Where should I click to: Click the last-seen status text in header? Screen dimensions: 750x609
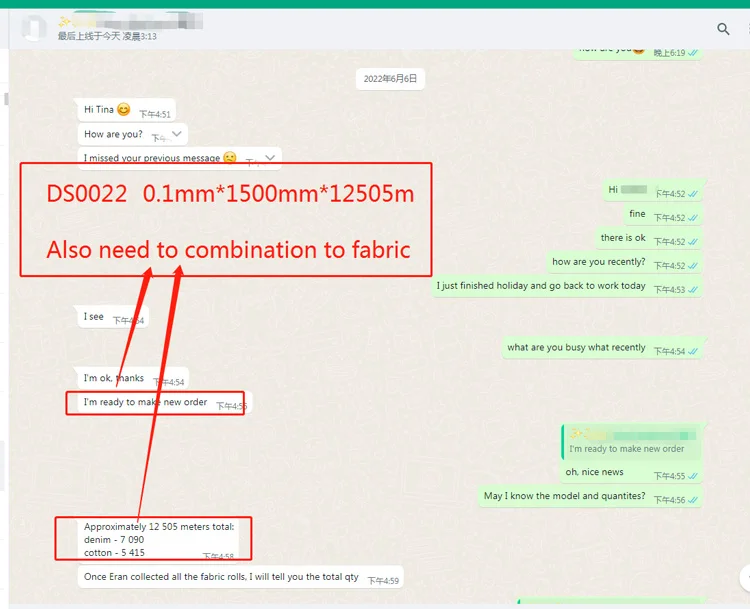pos(105,36)
